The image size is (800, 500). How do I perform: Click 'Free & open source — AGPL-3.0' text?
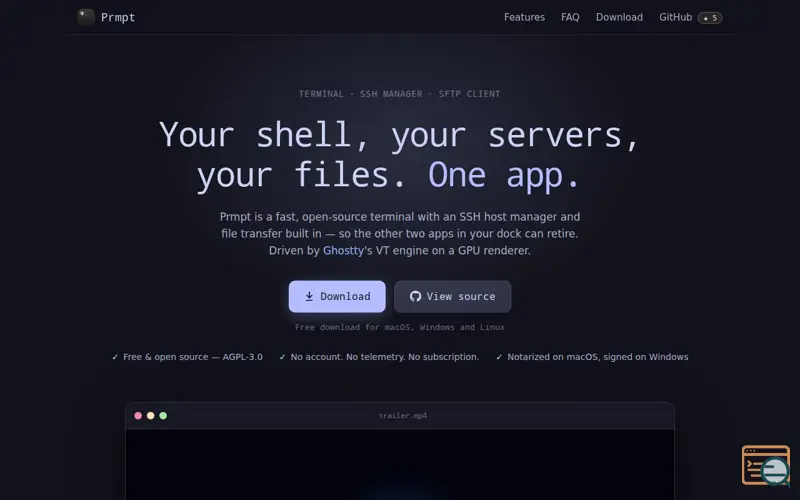(x=193, y=357)
